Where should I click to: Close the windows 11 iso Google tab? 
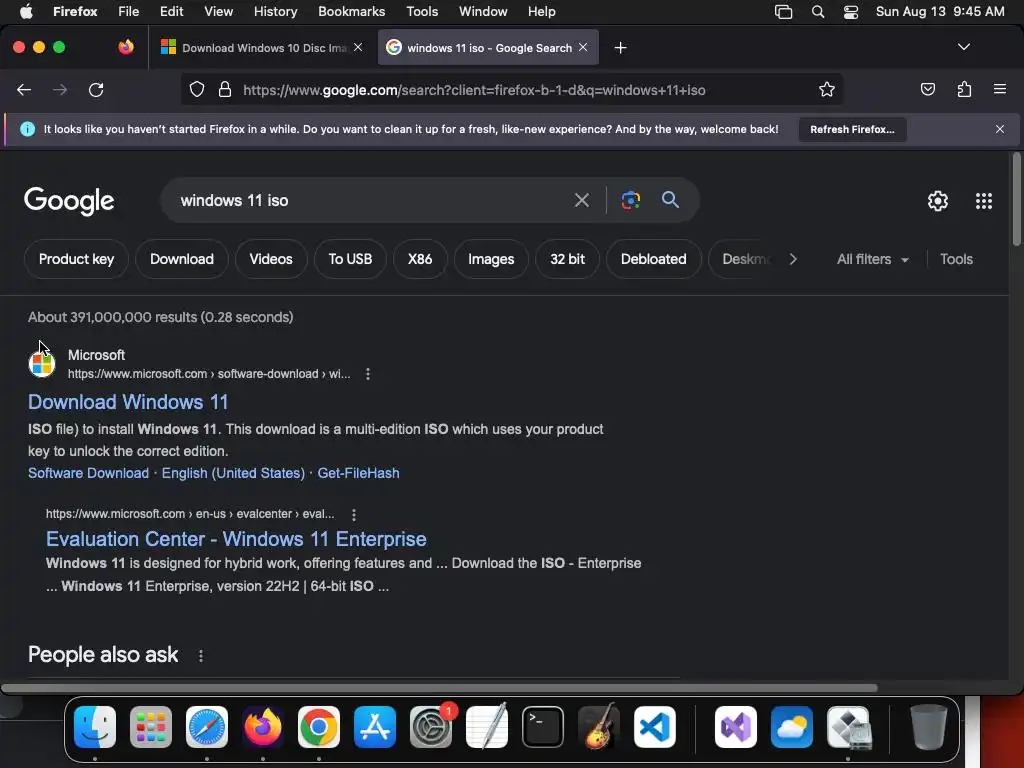(583, 47)
